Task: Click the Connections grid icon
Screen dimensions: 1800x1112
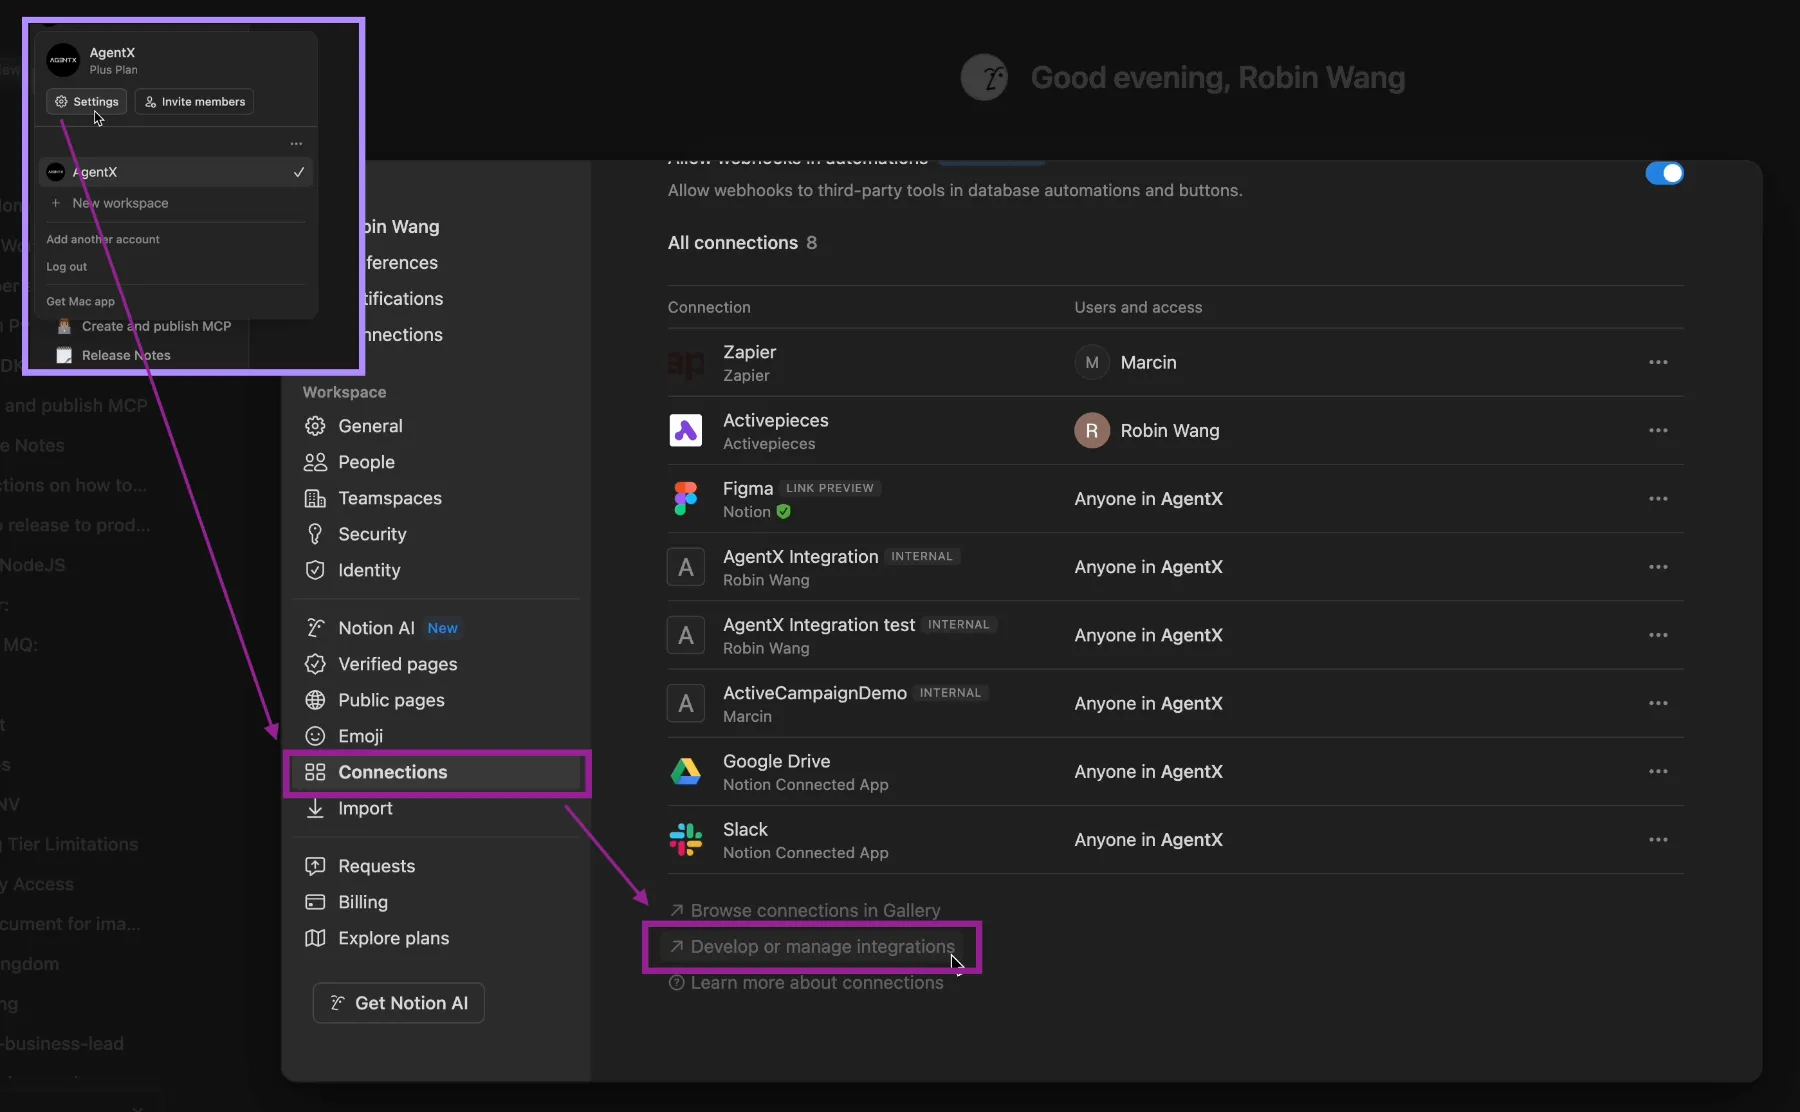Action: 315,772
